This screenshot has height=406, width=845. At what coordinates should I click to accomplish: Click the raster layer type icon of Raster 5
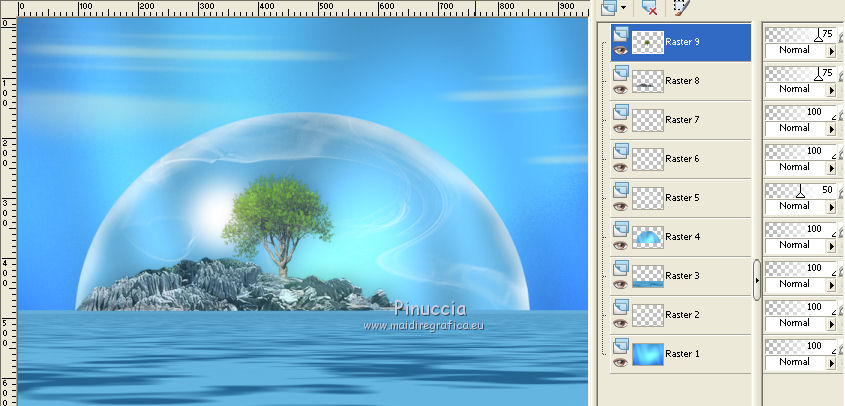(x=621, y=190)
